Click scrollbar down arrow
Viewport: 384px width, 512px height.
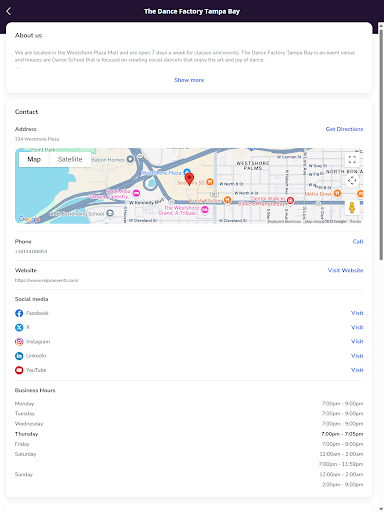click(381, 509)
